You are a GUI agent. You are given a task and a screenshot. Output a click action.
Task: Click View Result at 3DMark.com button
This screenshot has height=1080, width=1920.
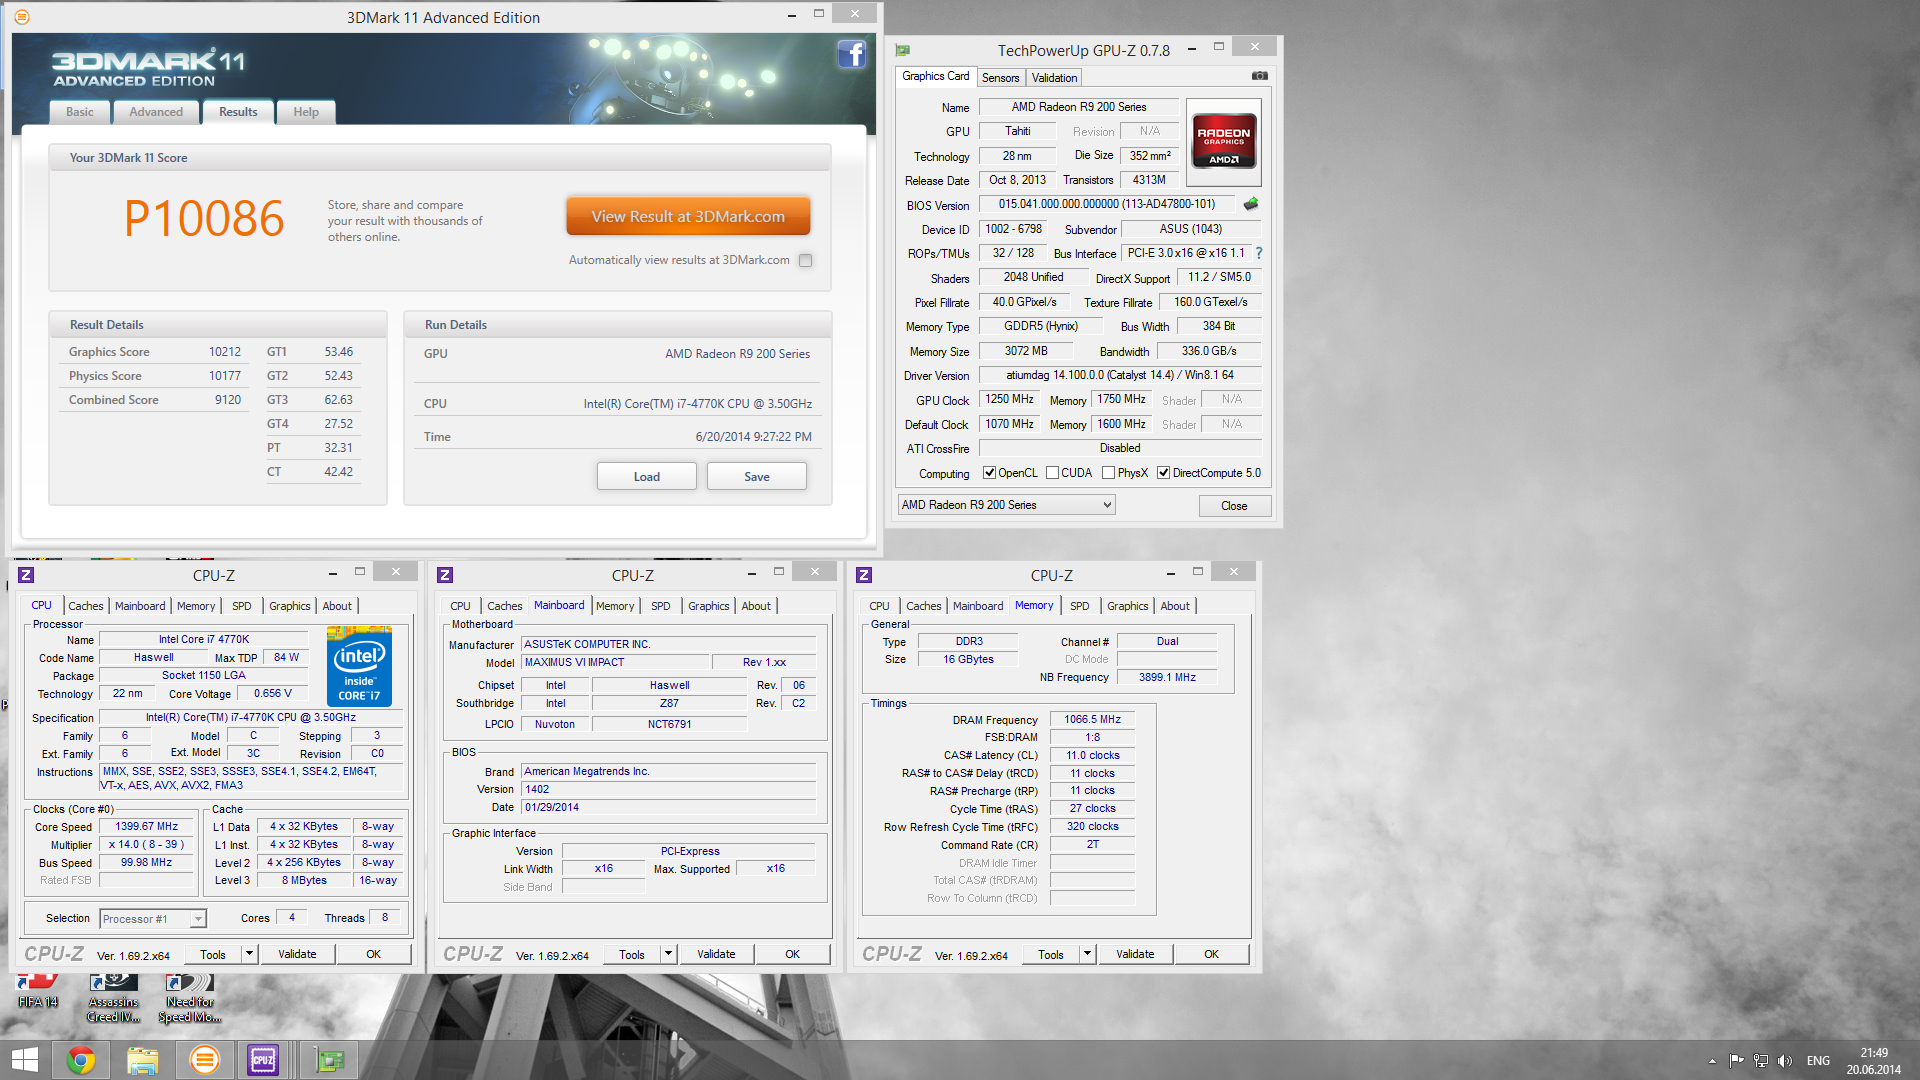tap(688, 216)
